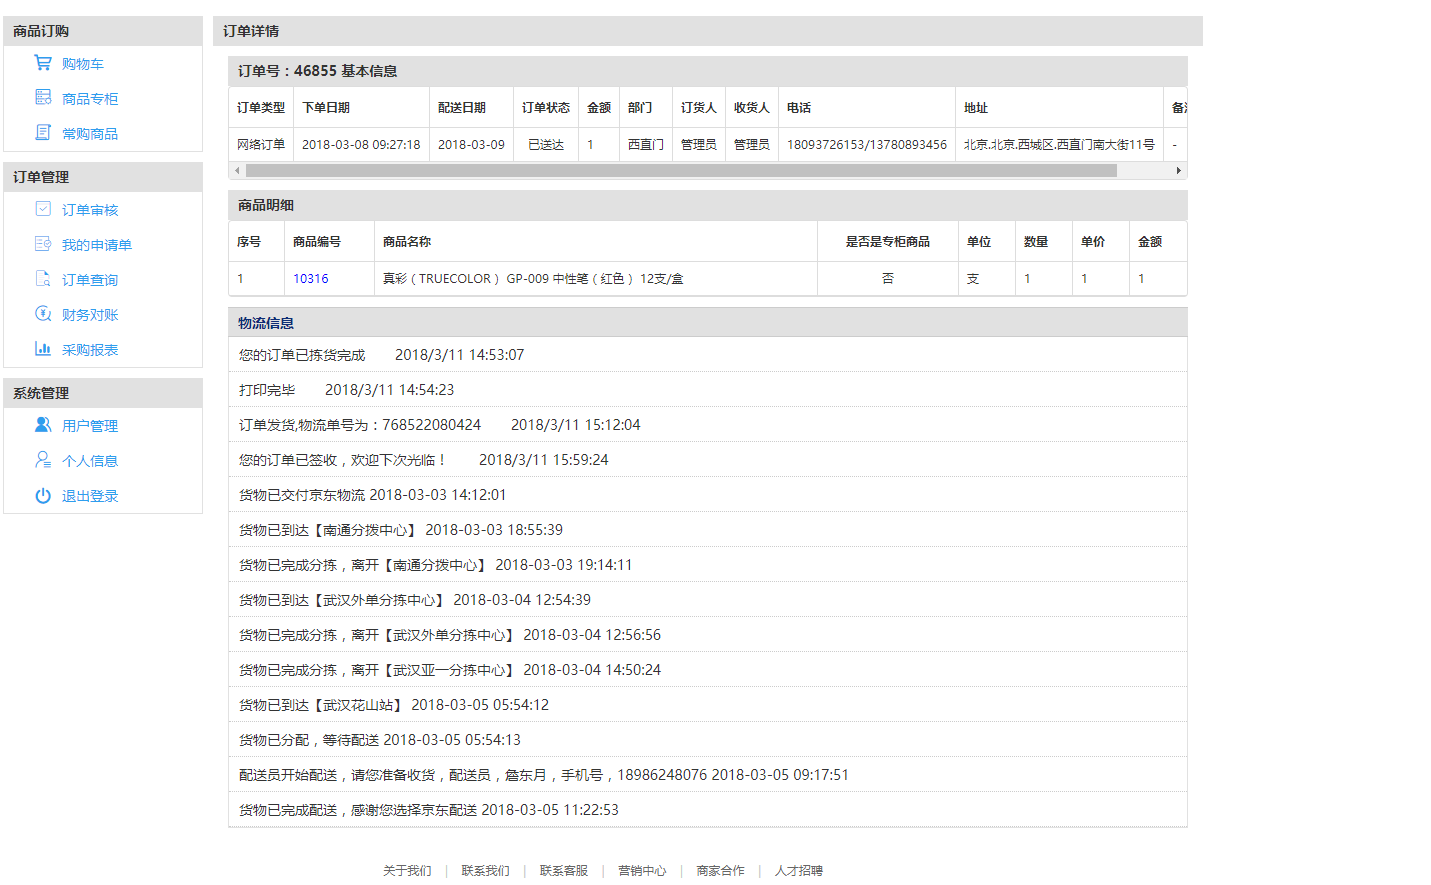Screen dimensions: 1431x885
Task: Click the 物流信息 section title
Action: point(266,323)
